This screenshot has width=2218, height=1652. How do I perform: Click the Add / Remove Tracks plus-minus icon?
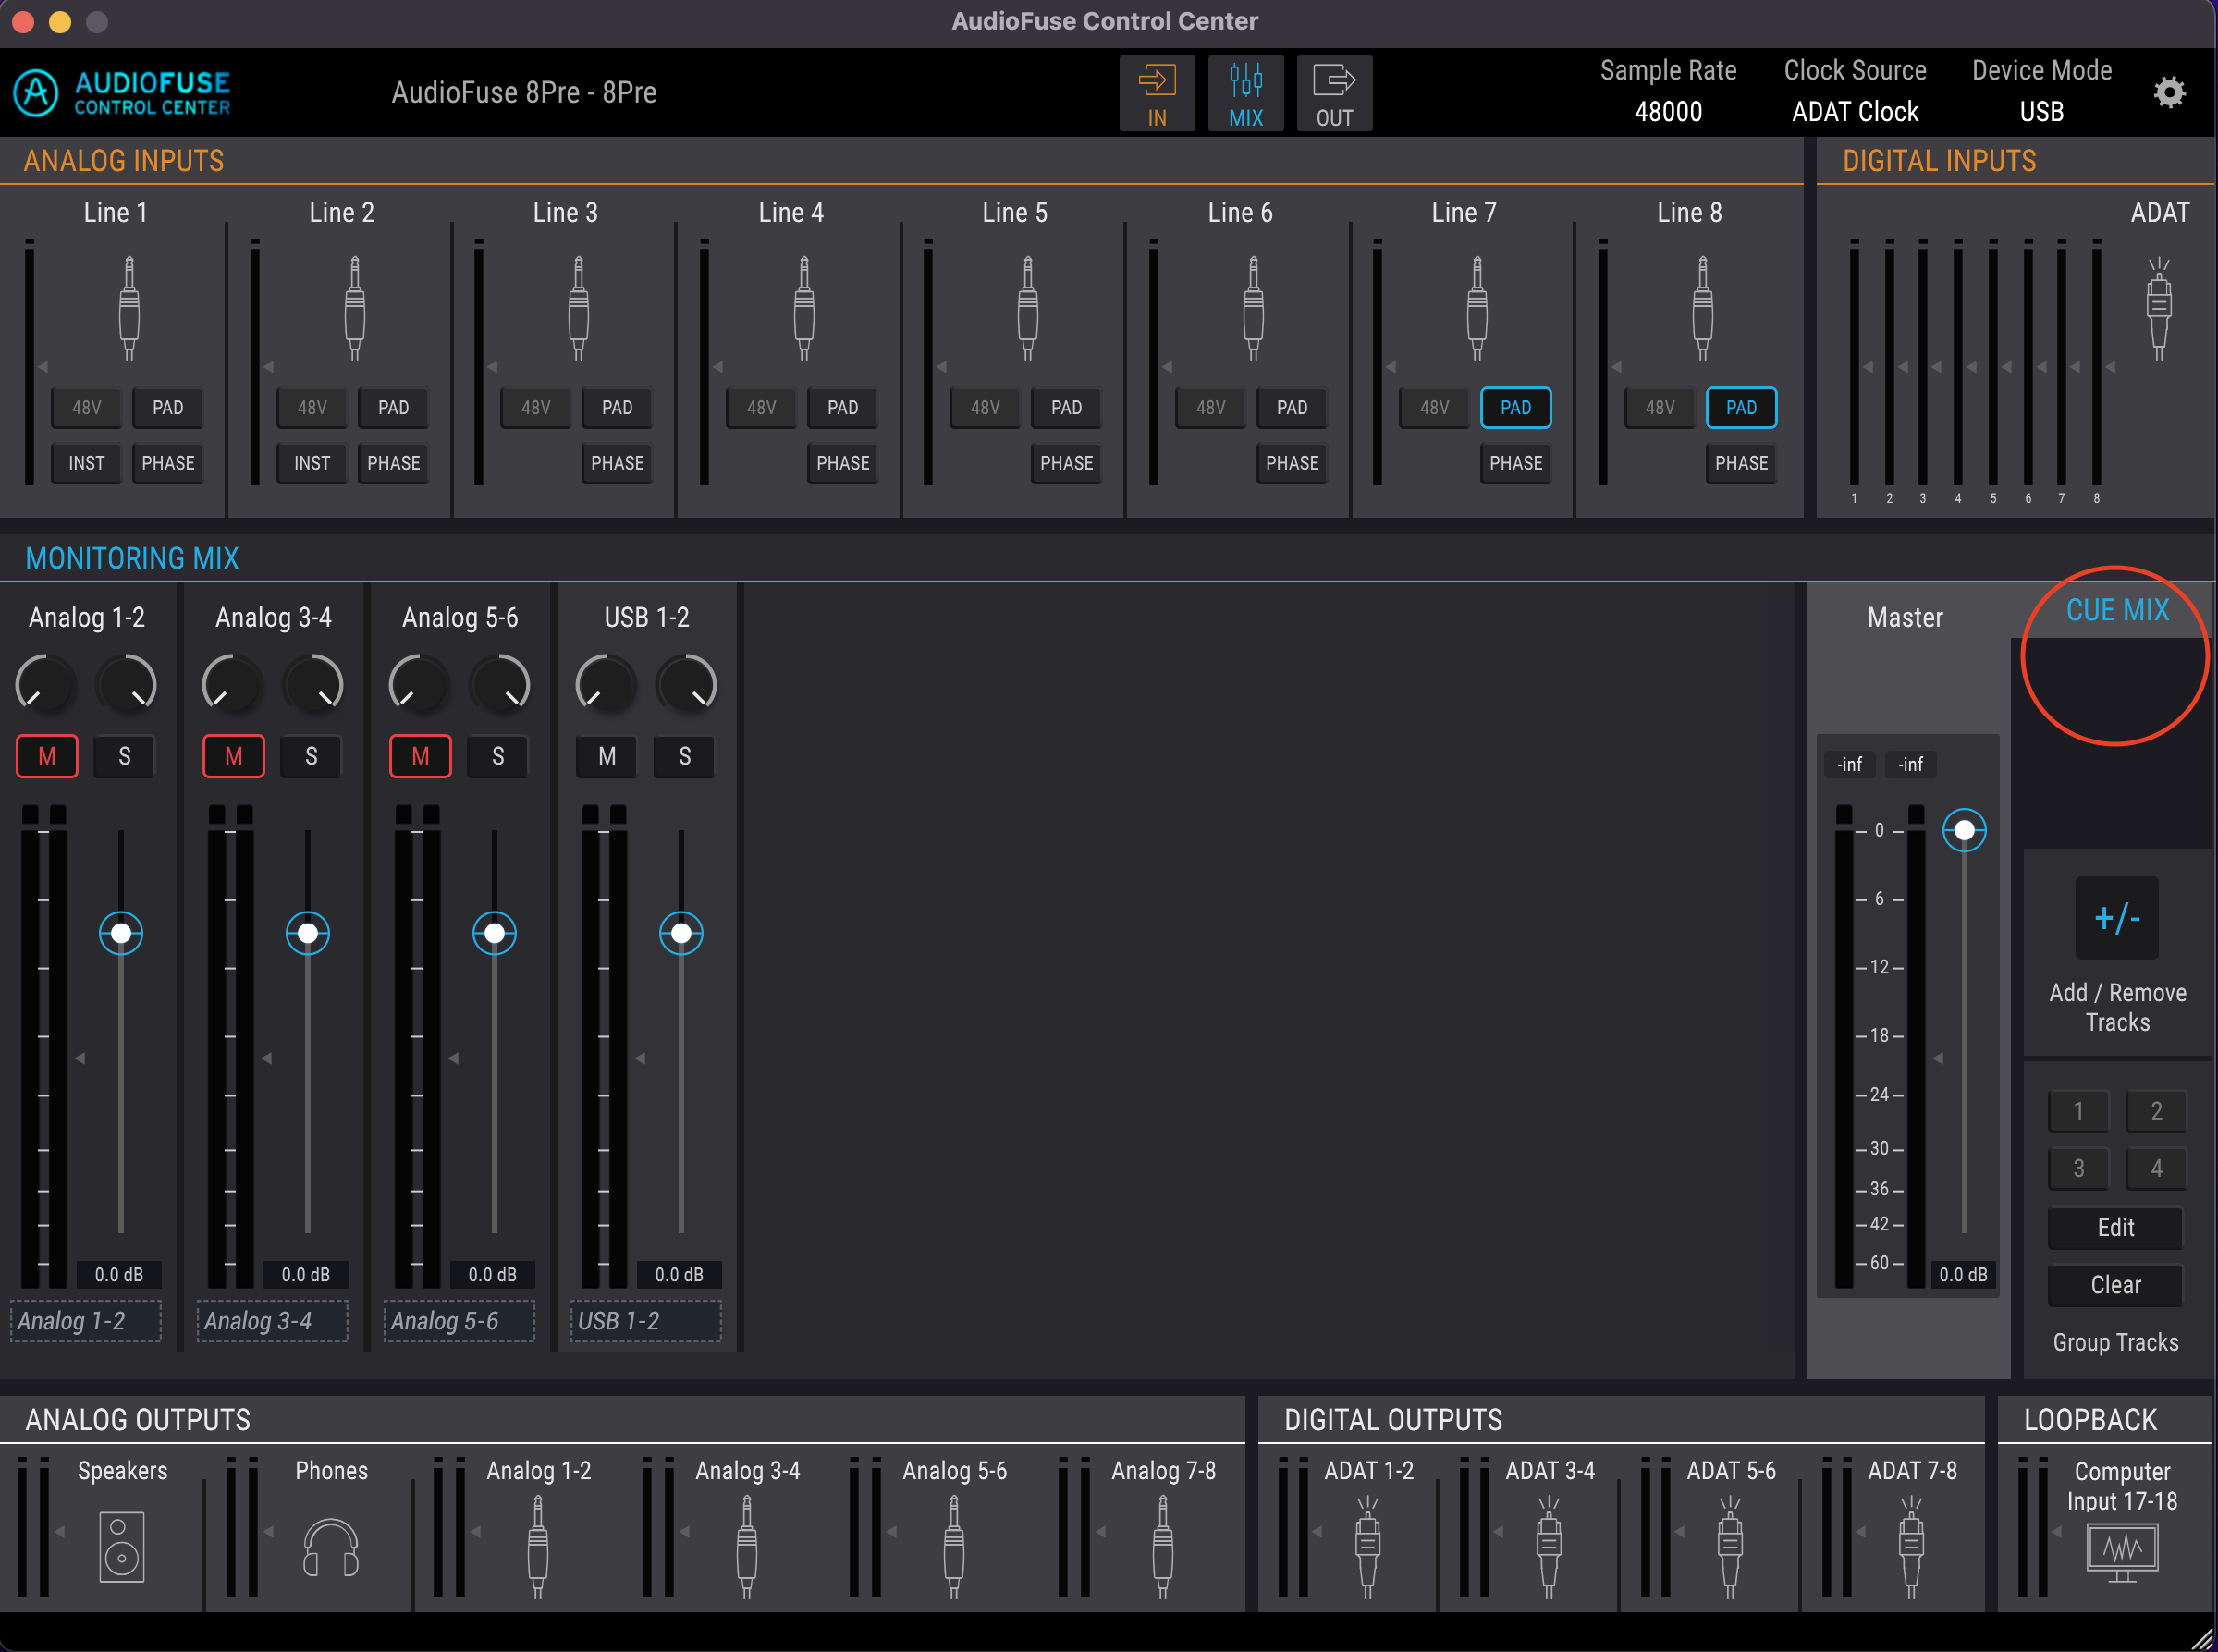tap(2116, 918)
